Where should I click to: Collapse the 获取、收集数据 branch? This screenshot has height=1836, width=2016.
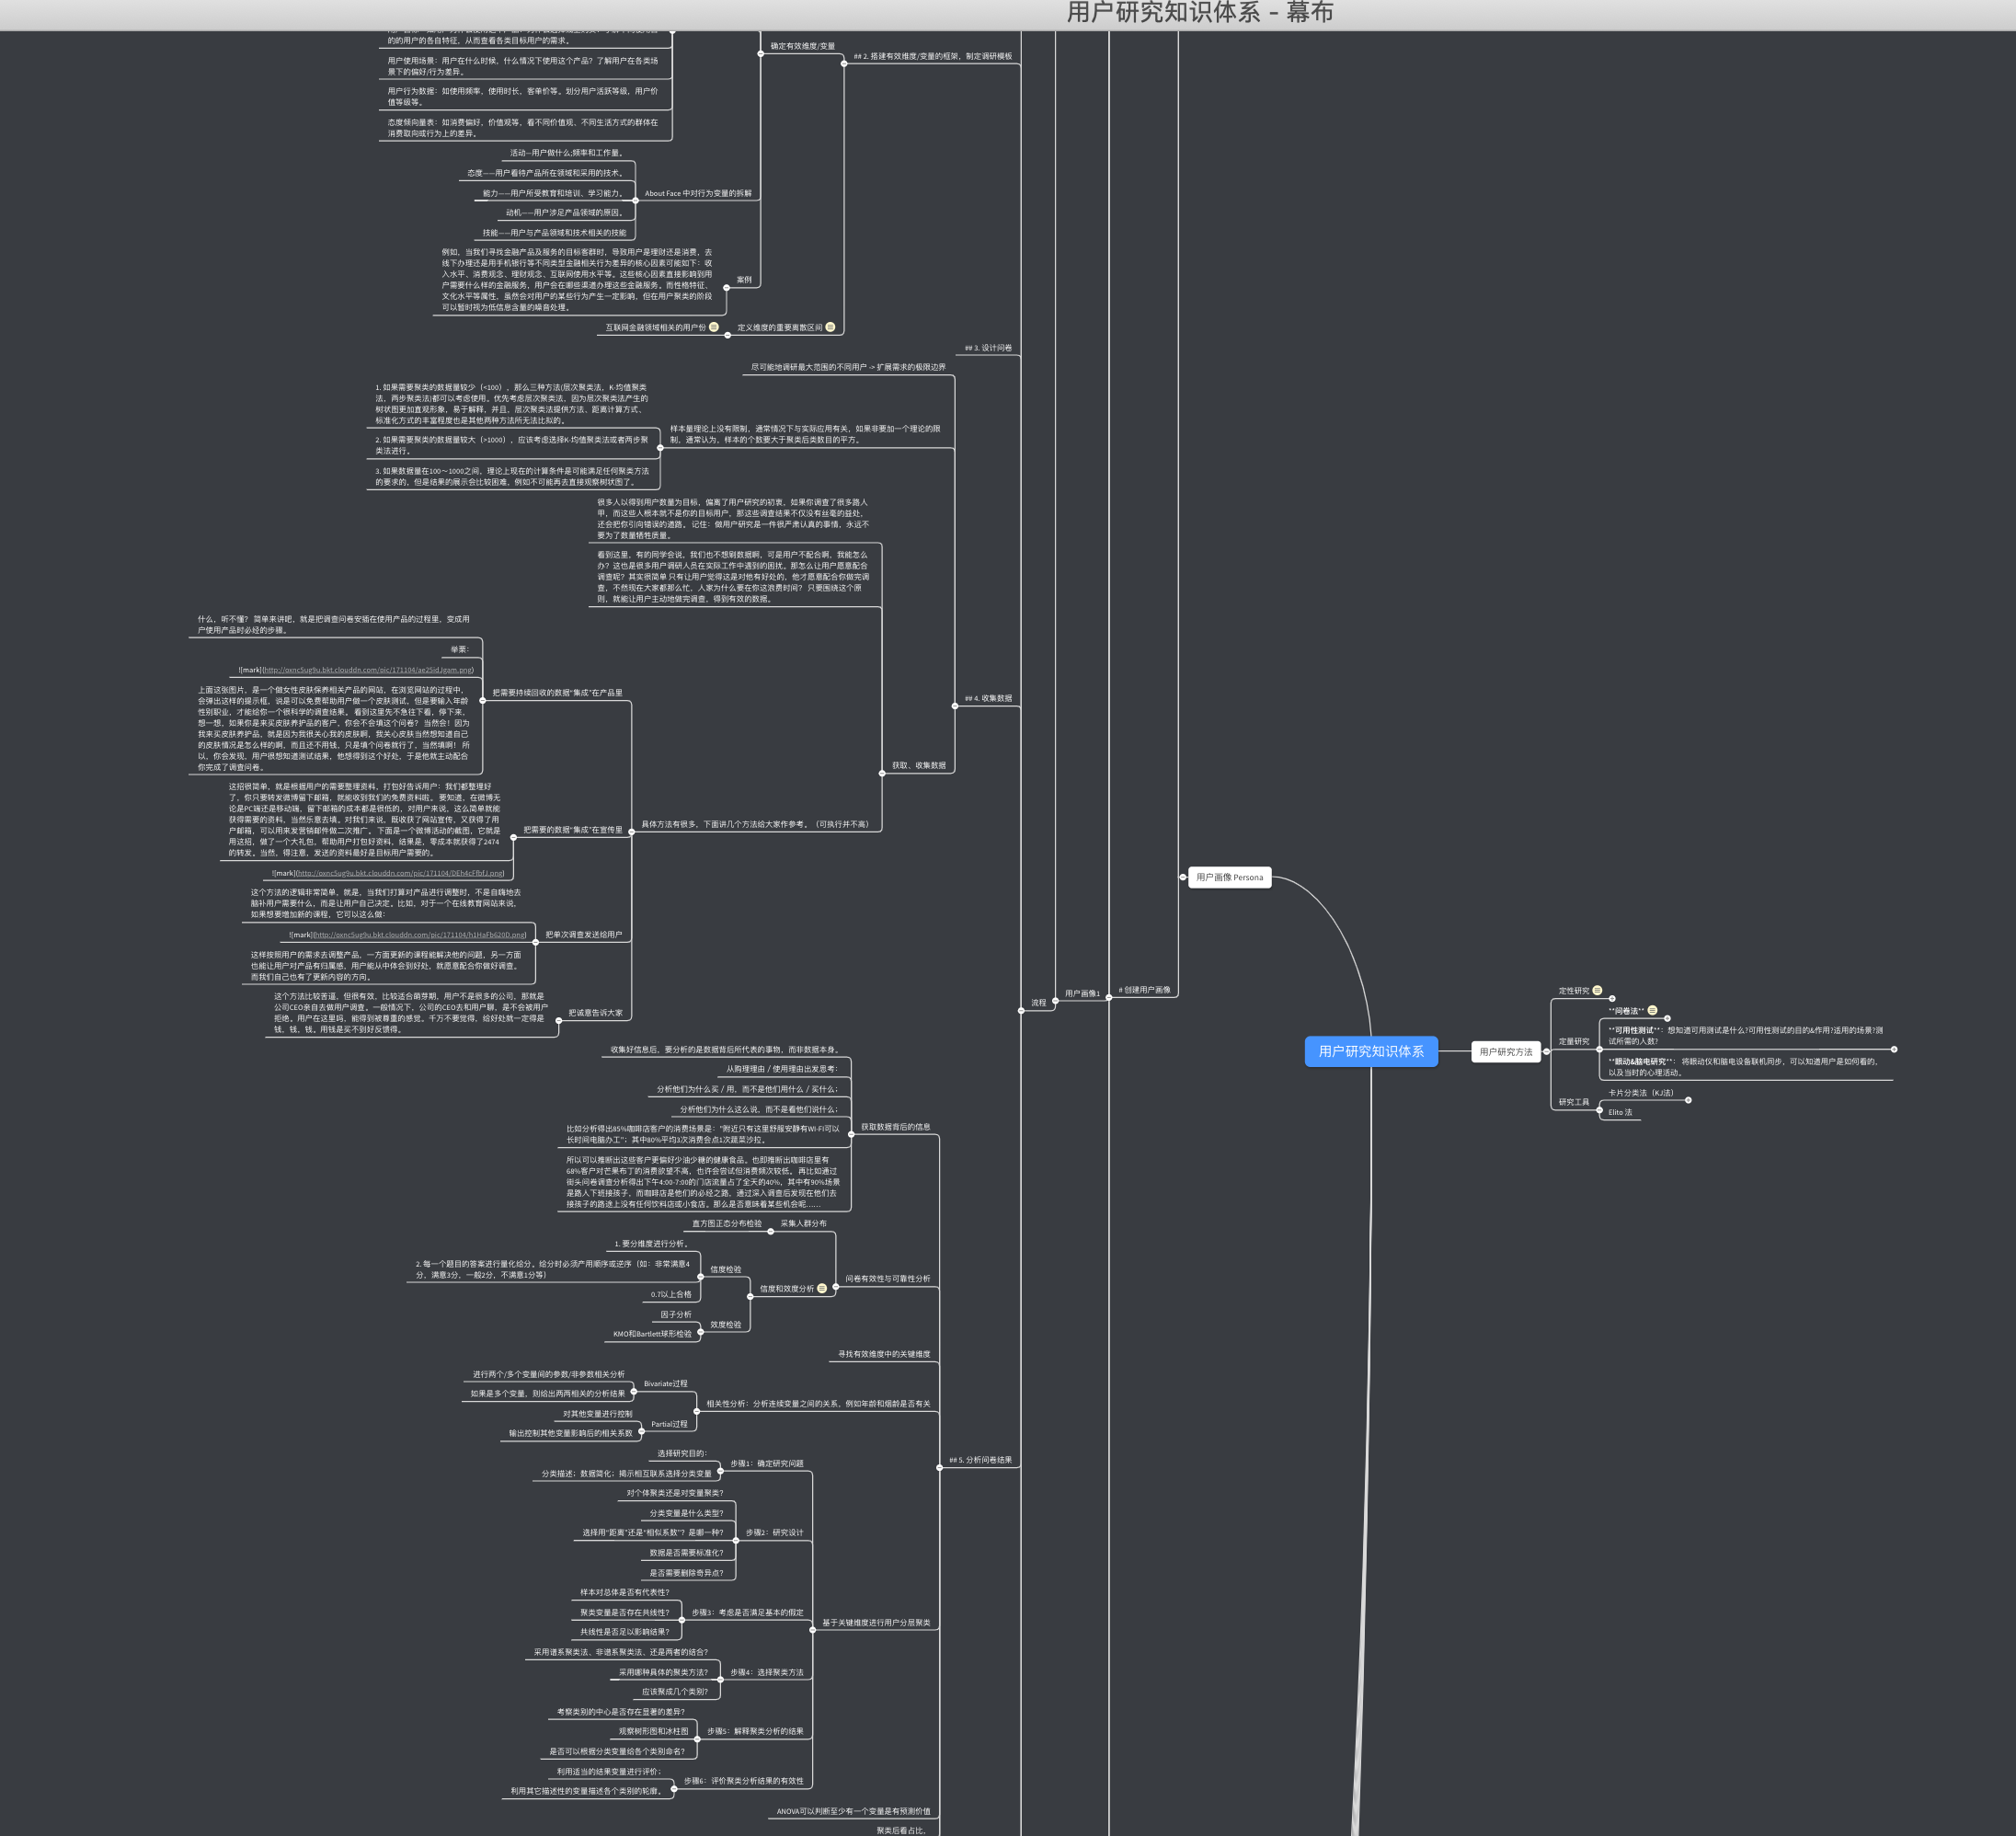click(x=882, y=773)
